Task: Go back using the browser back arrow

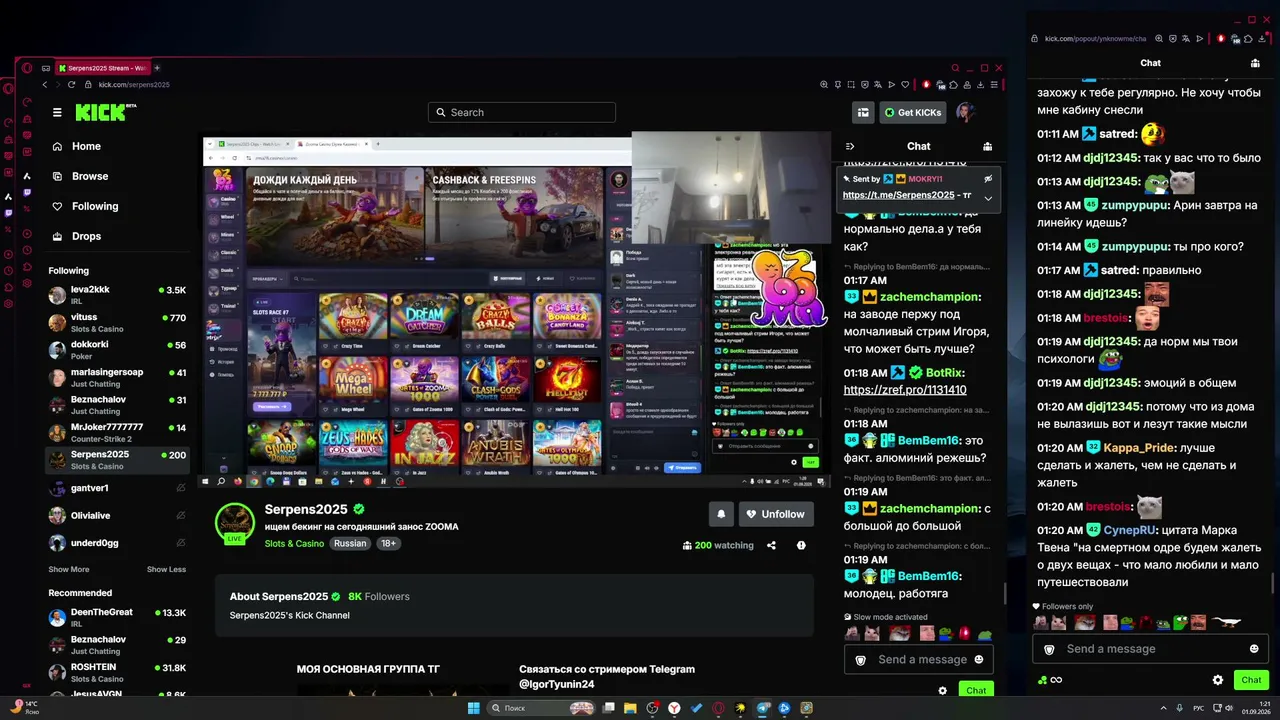Action: tap(45, 85)
